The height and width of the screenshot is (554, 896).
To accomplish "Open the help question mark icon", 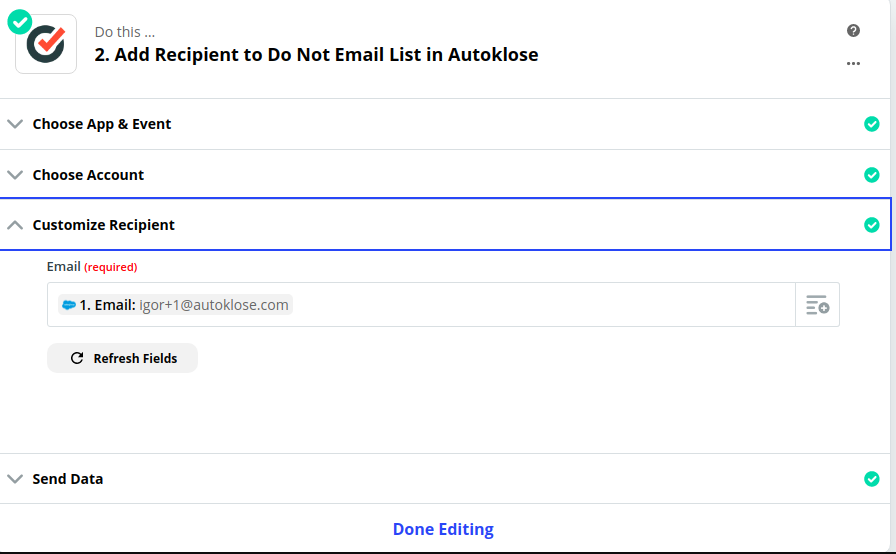I will point(853,31).
